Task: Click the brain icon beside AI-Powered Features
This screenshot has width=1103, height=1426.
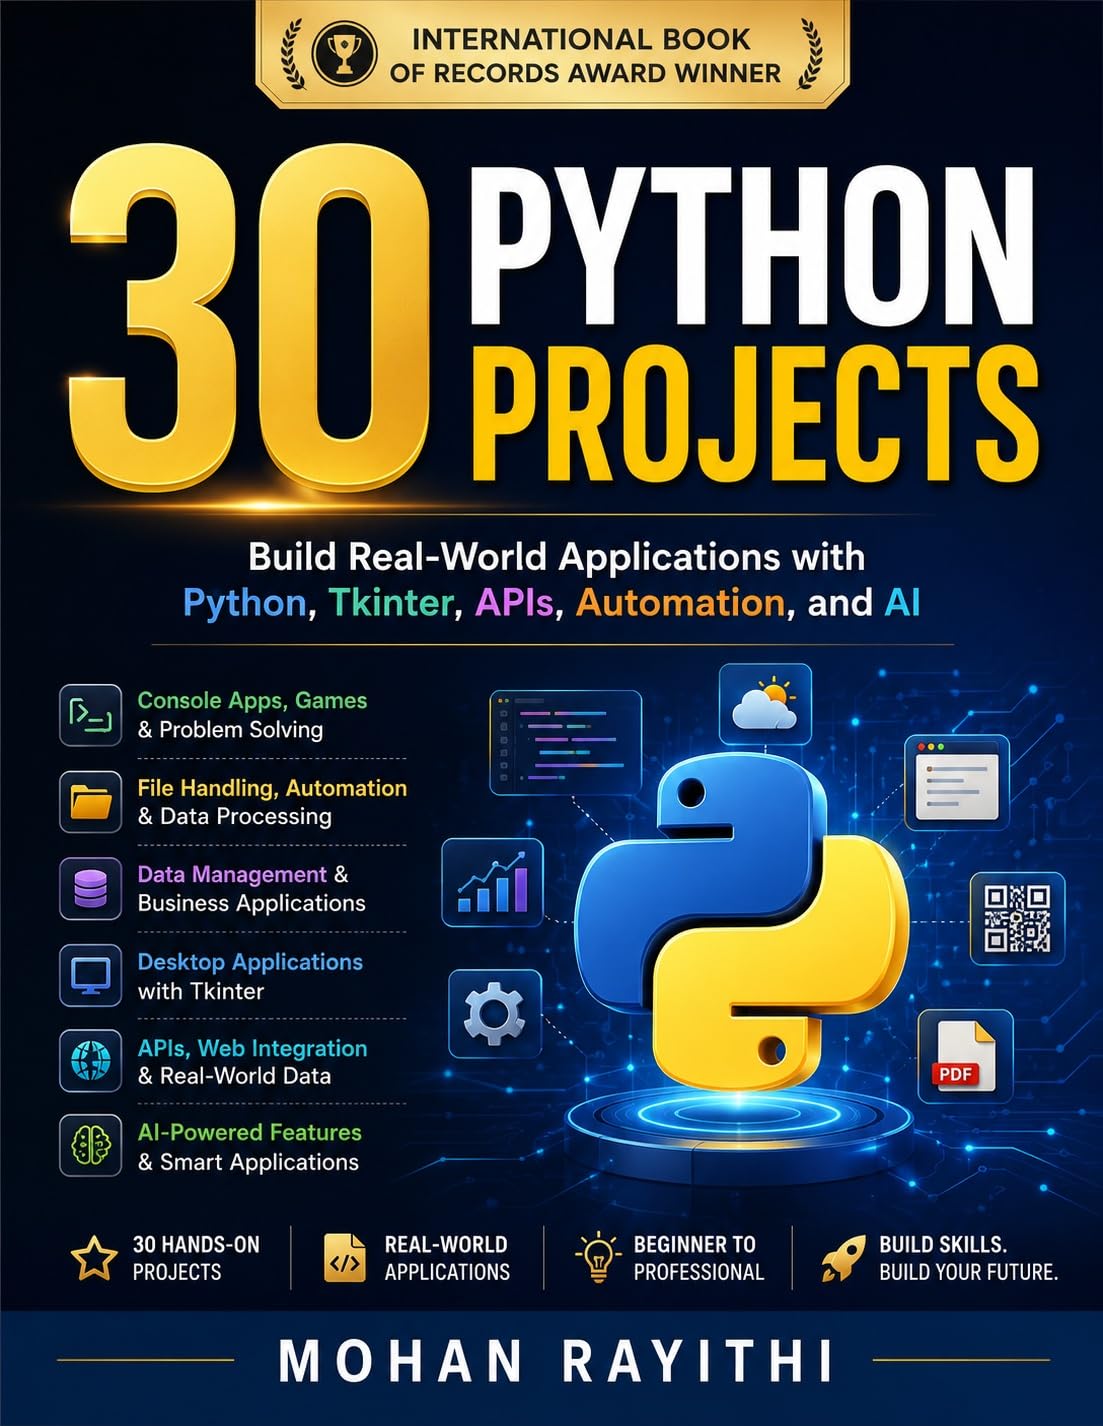Action: [90, 1146]
